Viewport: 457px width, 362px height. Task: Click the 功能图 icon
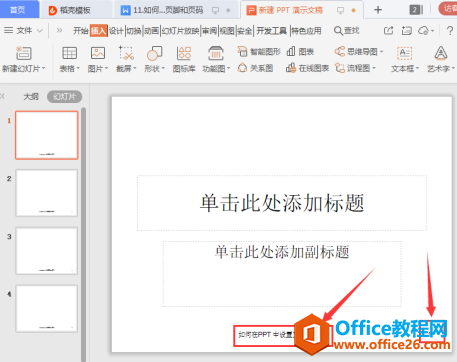click(x=216, y=53)
